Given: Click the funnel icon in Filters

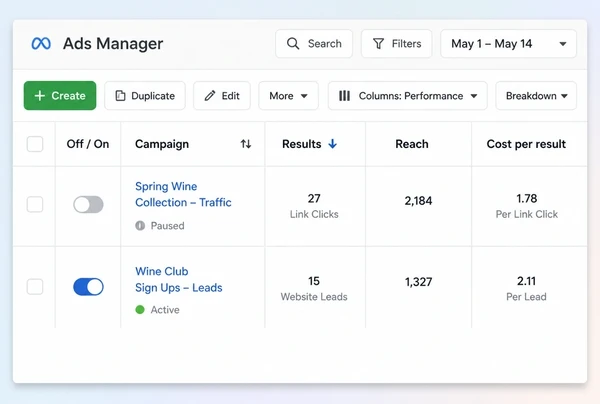Looking at the screenshot, I should [x=378, y=44].
